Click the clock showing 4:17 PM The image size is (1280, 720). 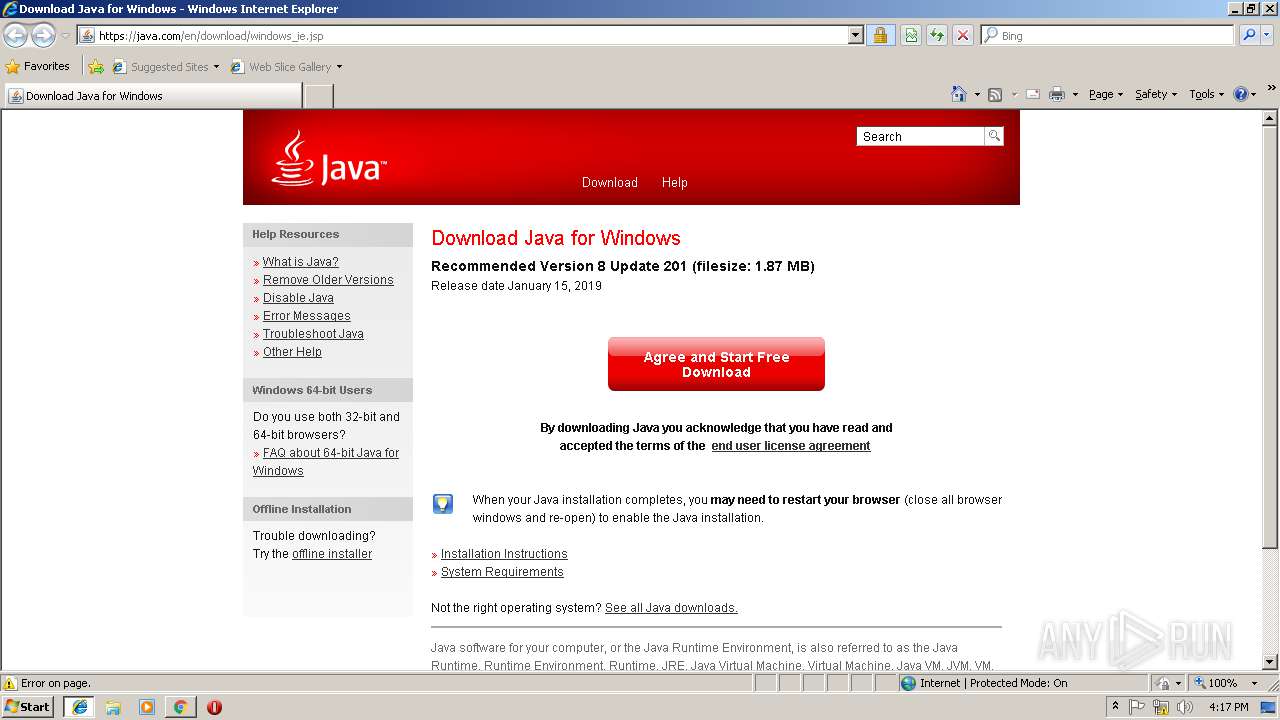click(x=1228, y=707)
